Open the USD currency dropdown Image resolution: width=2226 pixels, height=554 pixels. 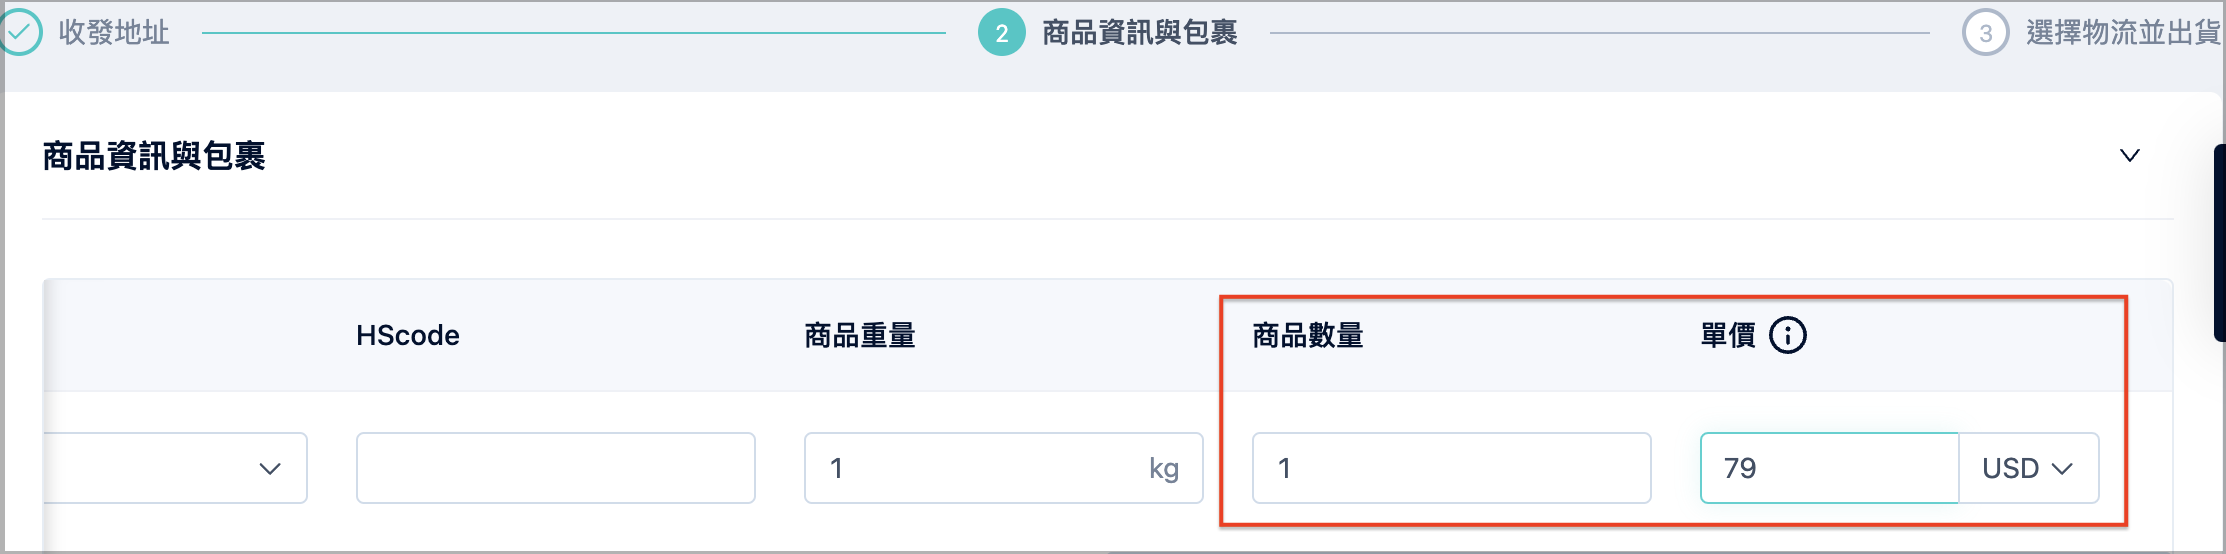(2028, 468)
